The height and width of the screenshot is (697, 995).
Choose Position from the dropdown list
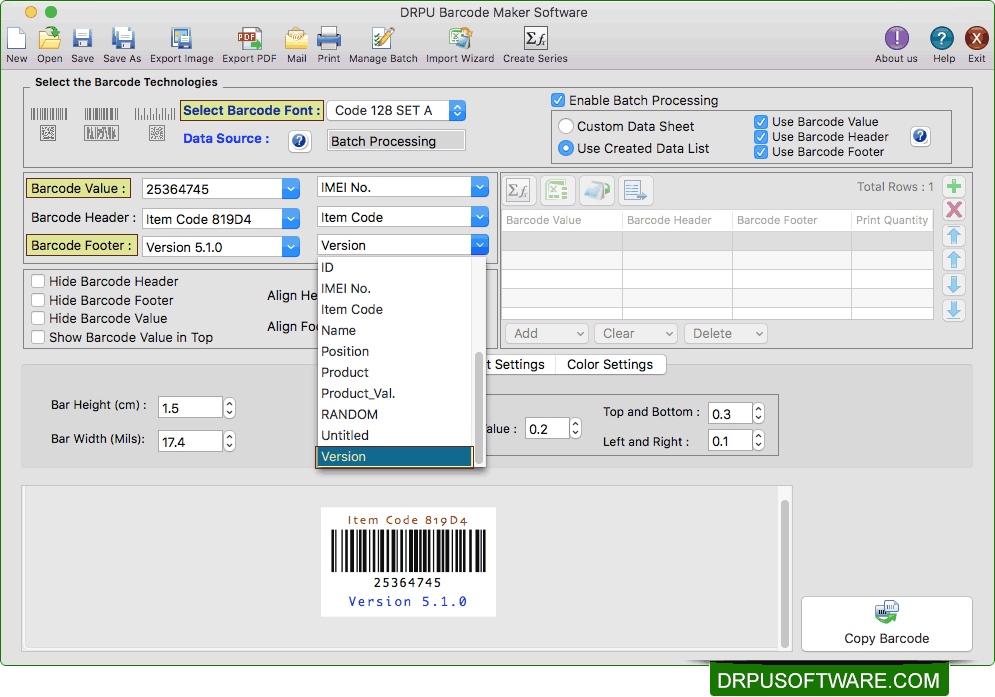click(395, 351)
